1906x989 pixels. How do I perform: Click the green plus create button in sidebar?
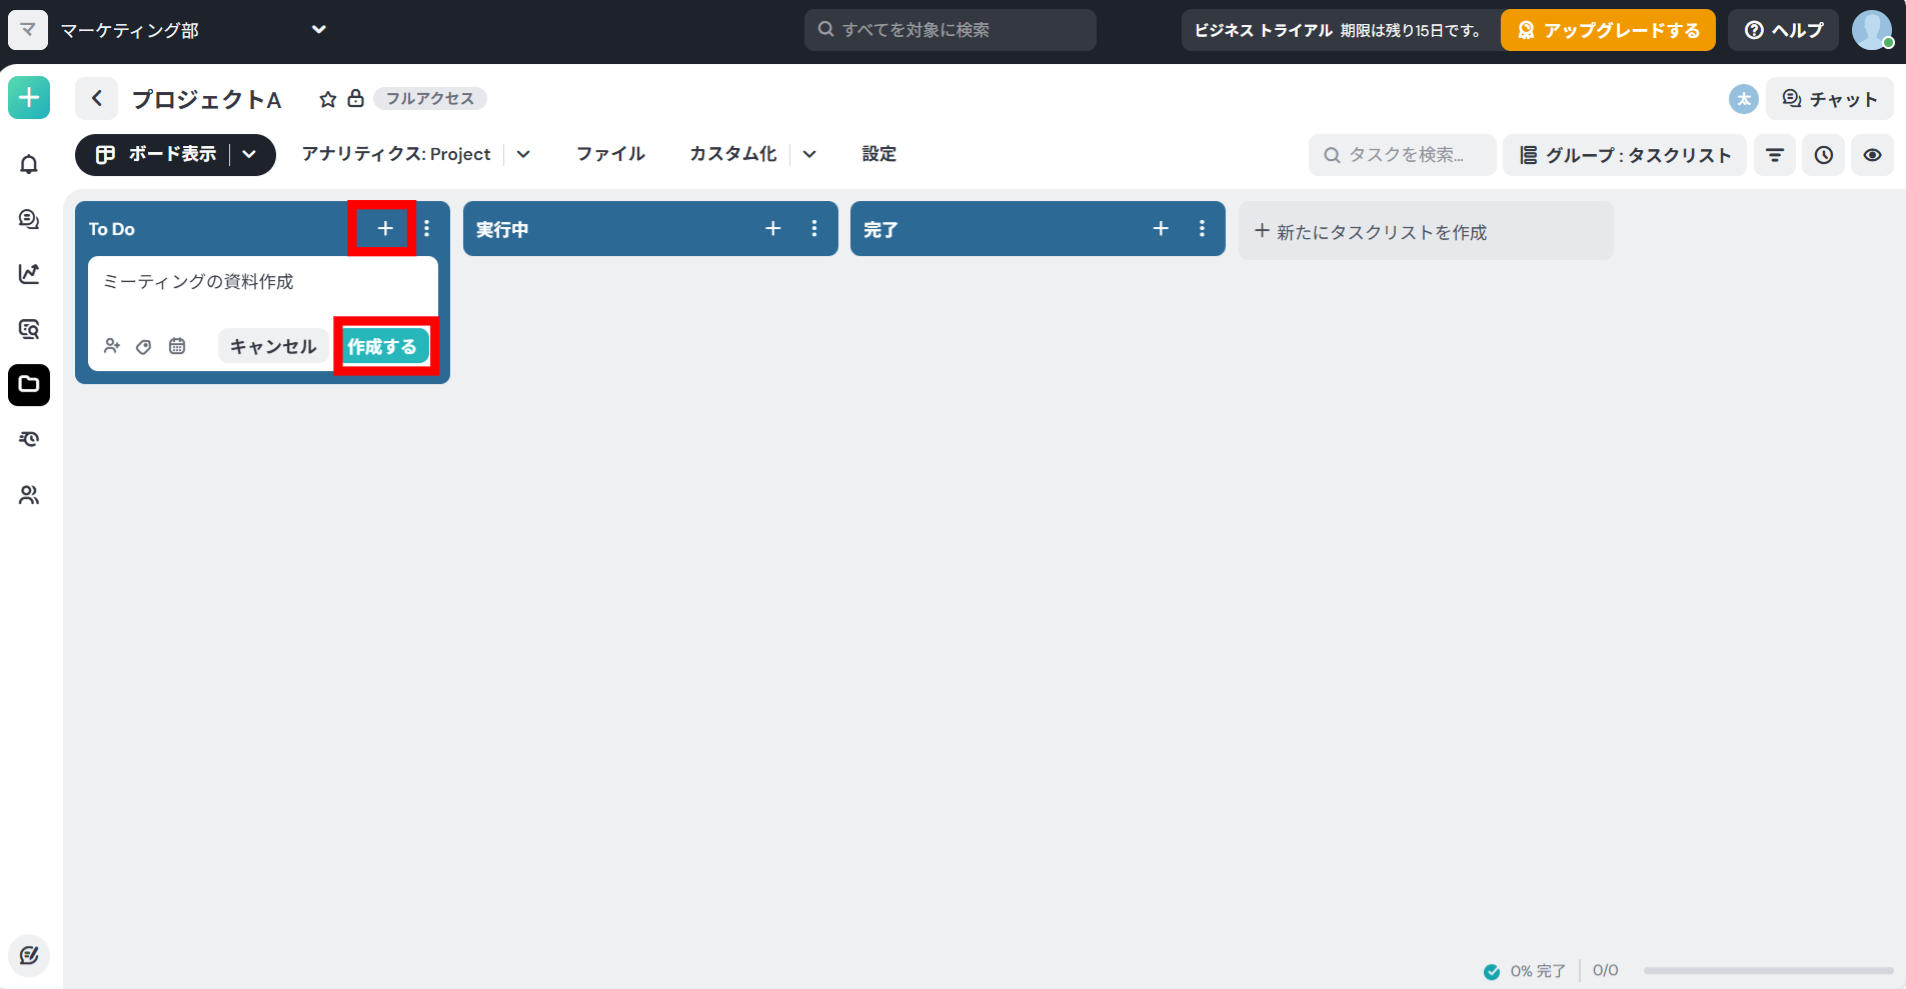coord(29,98)
